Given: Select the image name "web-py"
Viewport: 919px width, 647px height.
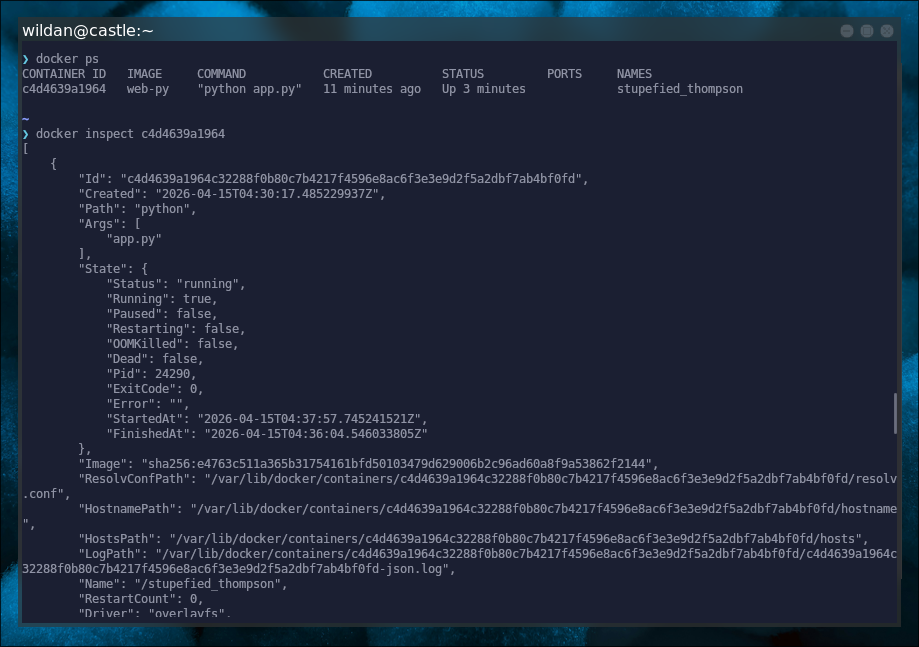Looking at the screenshot, I should click(x=147, y=89).
